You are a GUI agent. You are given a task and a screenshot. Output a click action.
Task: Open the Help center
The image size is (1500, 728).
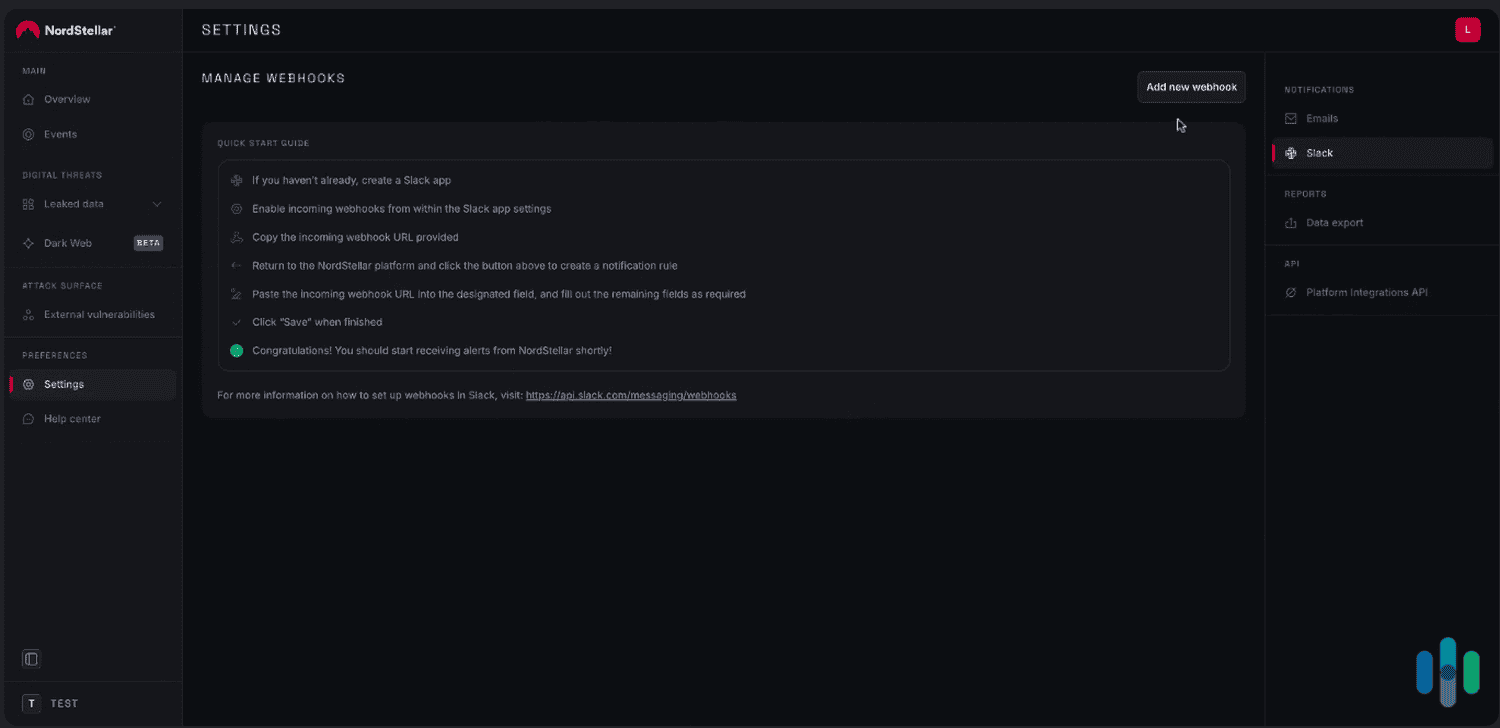coord(71,419)
